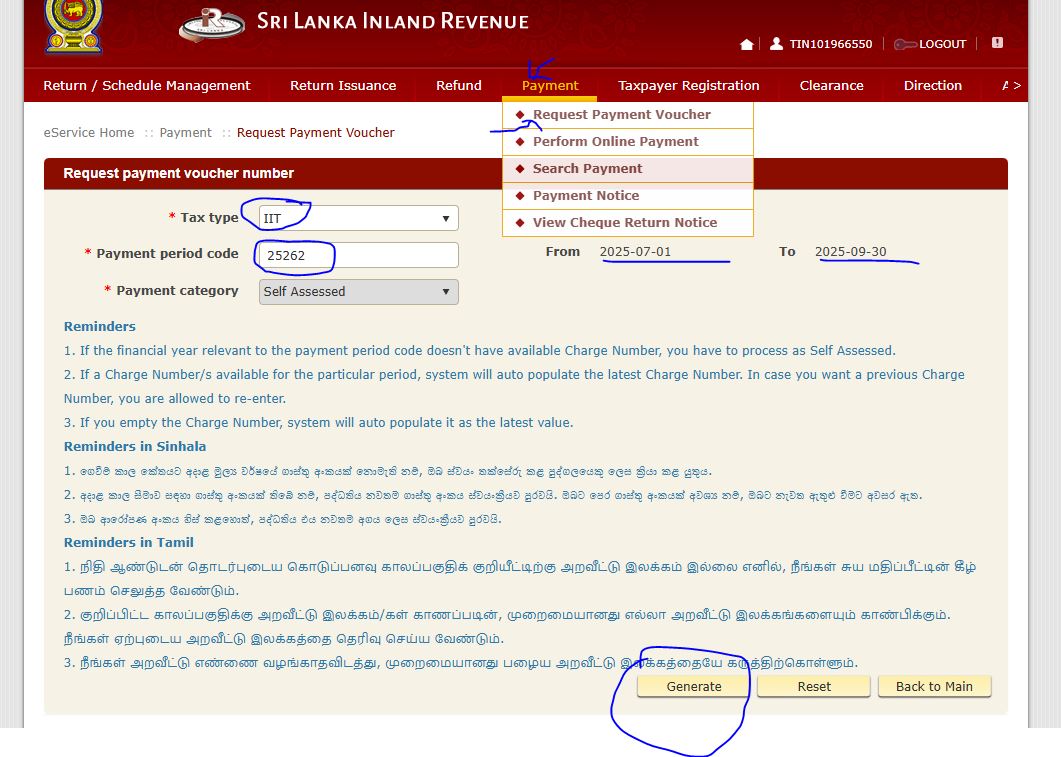
Task: Click Back to Main button
Action: coord(934,686)
